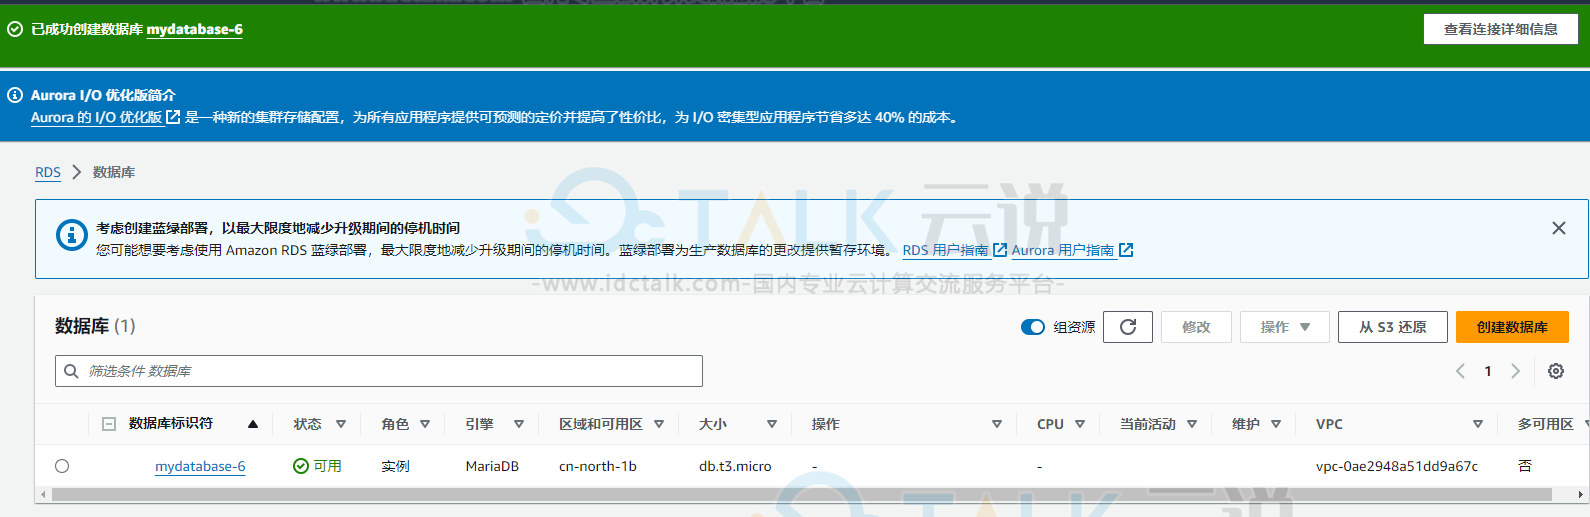Sort by 维护 column arrow
This screenshot has height=517, width=1590.
pyautogui.click(x=1276, y=424)
